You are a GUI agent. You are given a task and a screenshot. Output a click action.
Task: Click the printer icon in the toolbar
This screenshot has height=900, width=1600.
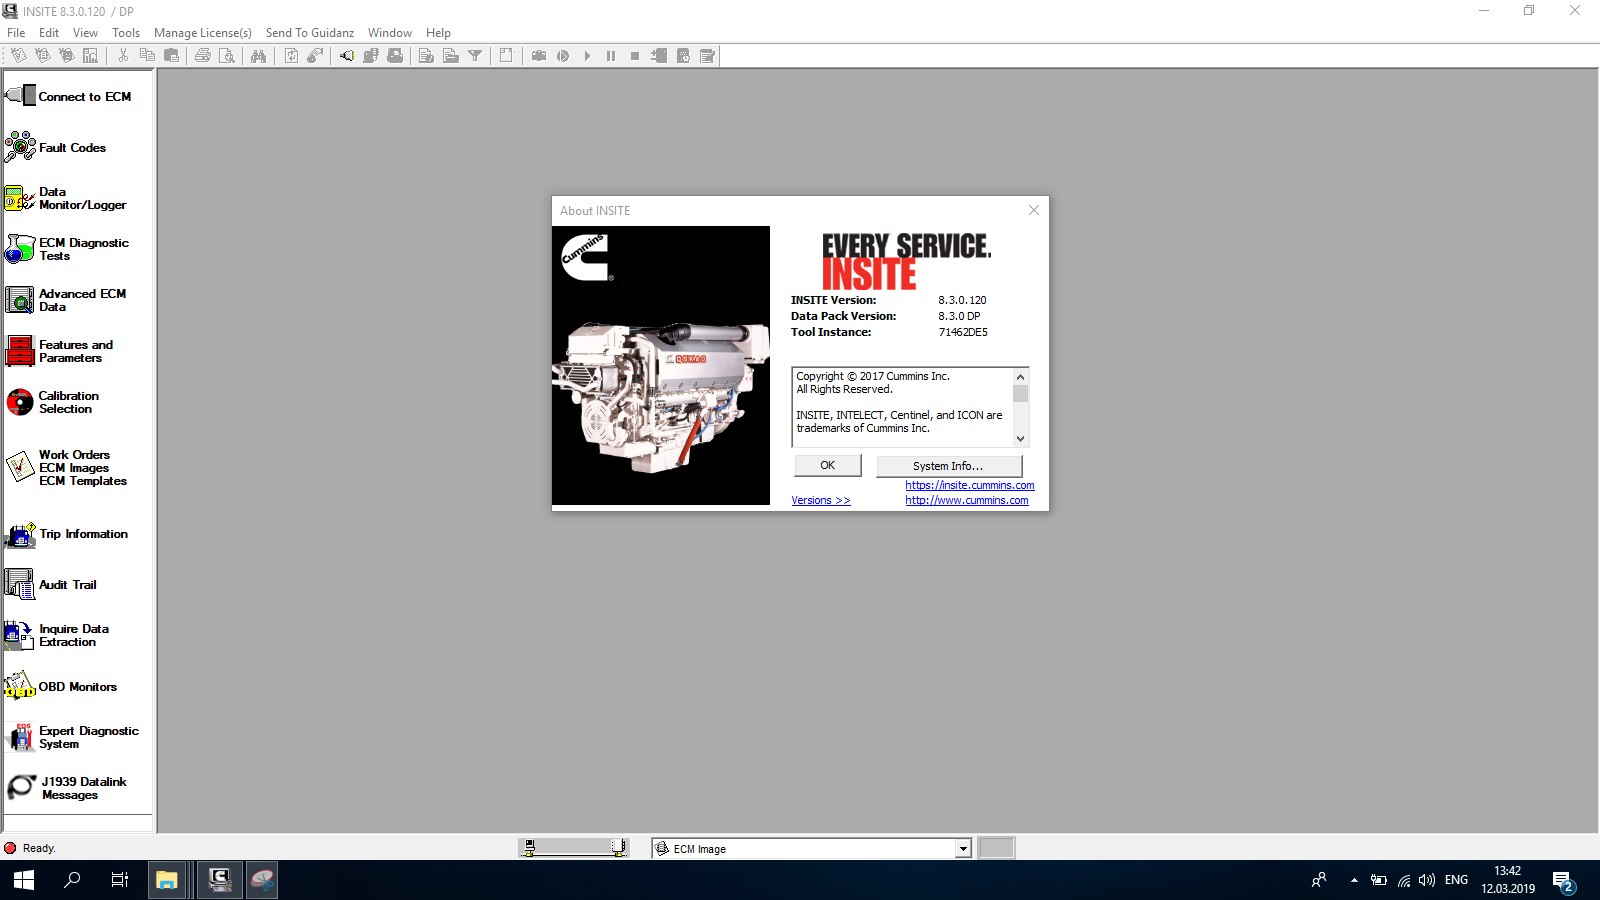(203, 56)
